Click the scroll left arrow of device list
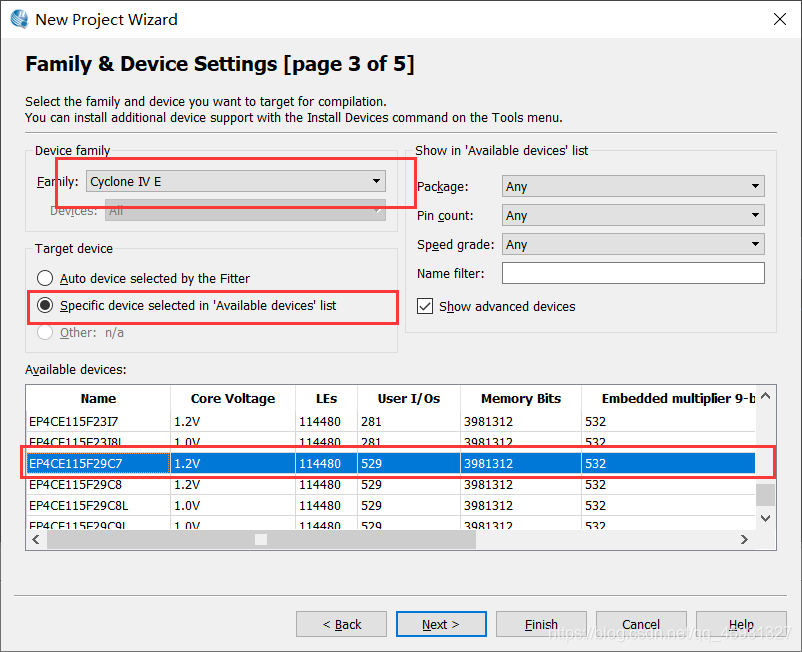 (x=36, y=539)
